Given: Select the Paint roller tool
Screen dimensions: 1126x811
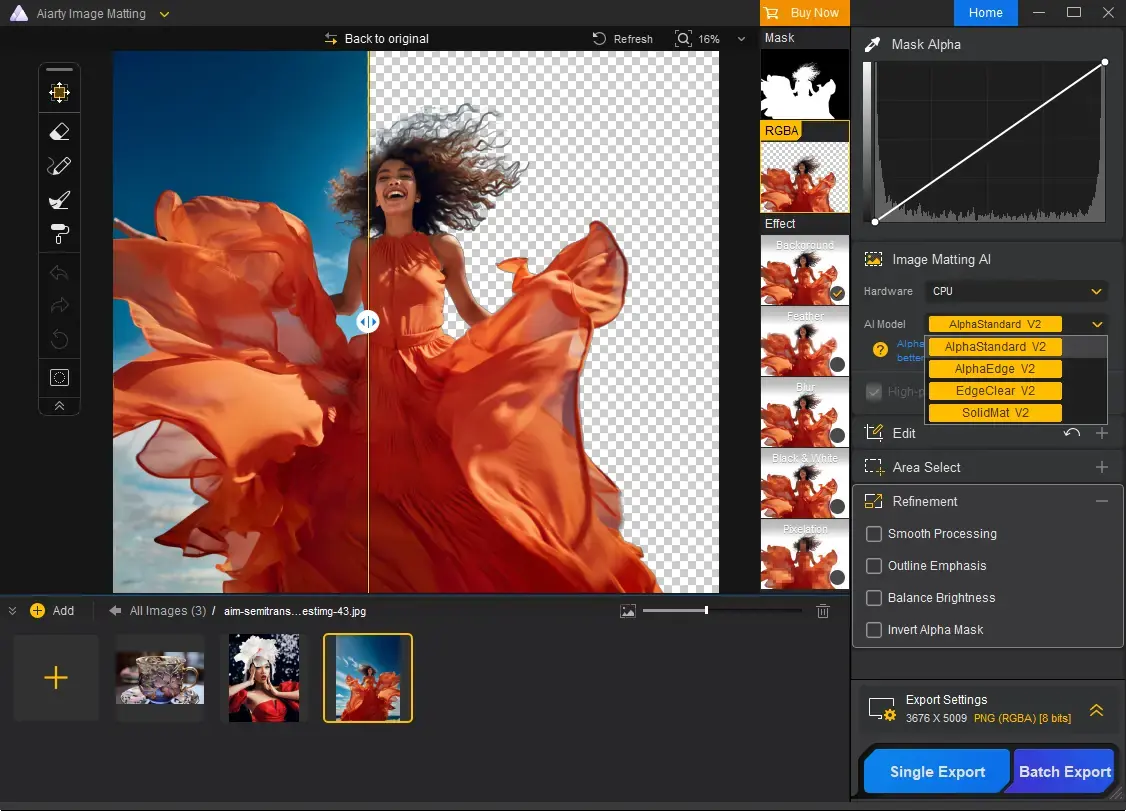Looking at the screenshot, I should [59, 232].
